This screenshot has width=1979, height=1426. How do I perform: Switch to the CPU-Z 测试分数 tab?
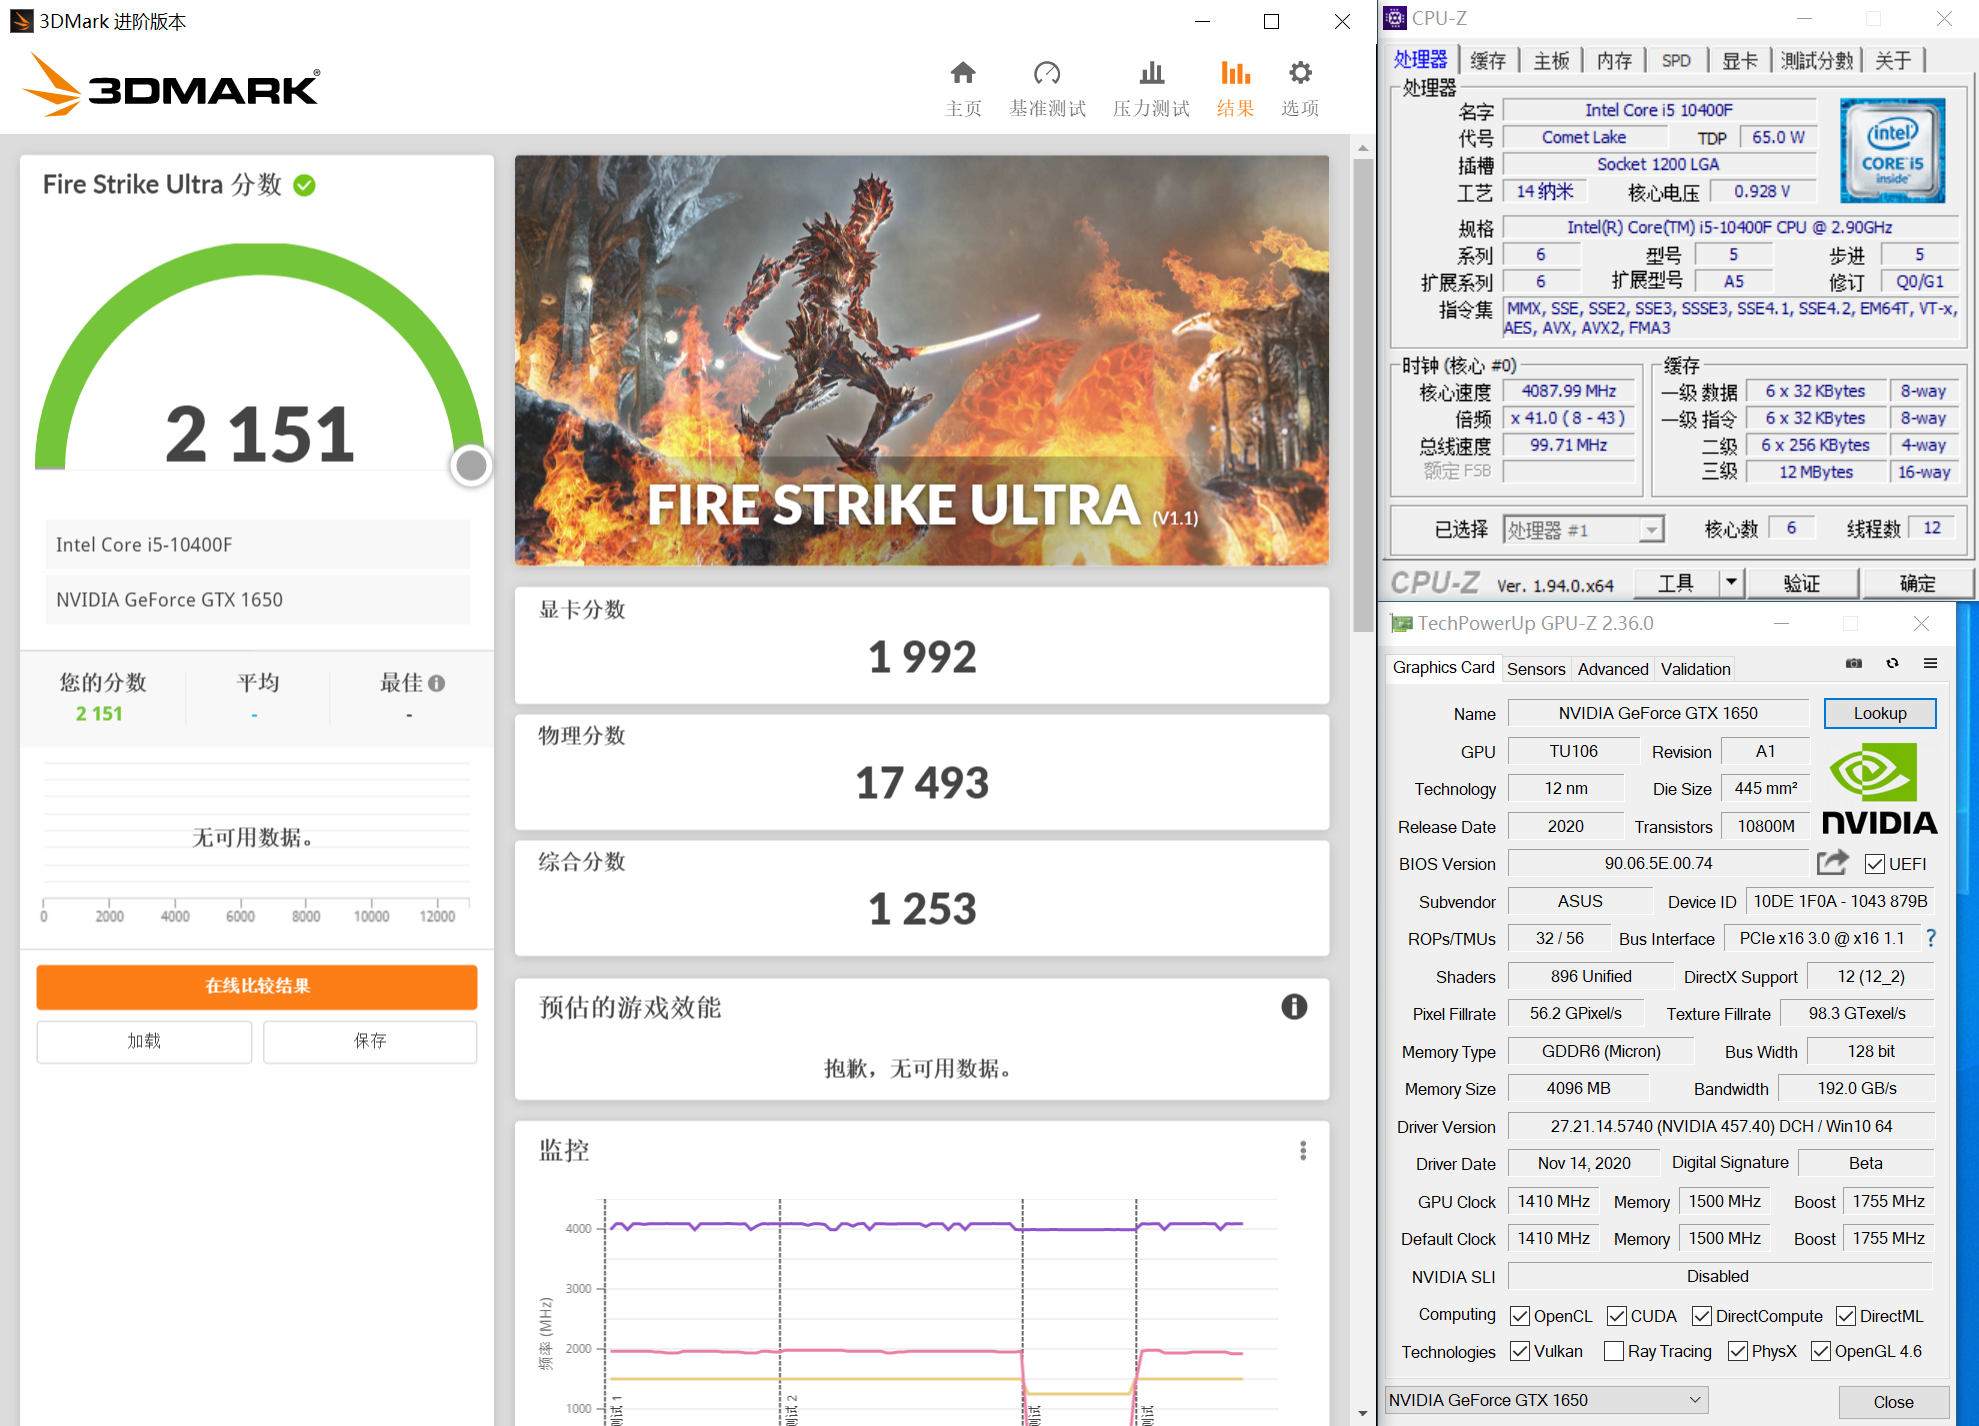point(1817,61)
